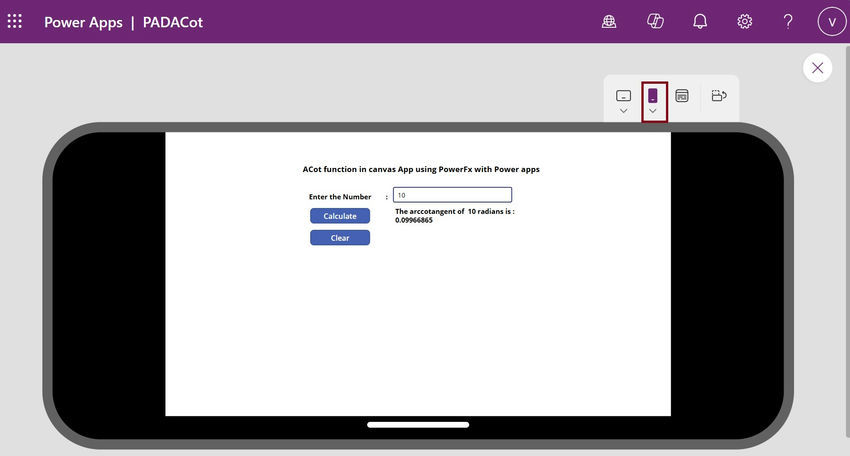Screen dimensions: 850x456
Task: Open the app launcher waffle icon
Action: tap(15, 21)
